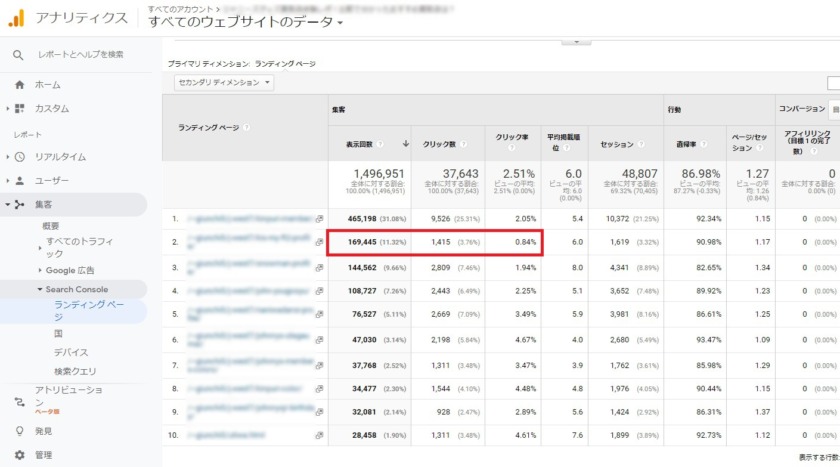Open the 発見 sidebar item
The width and height of the screenshot is (840, 467).
tap(43, 431)
